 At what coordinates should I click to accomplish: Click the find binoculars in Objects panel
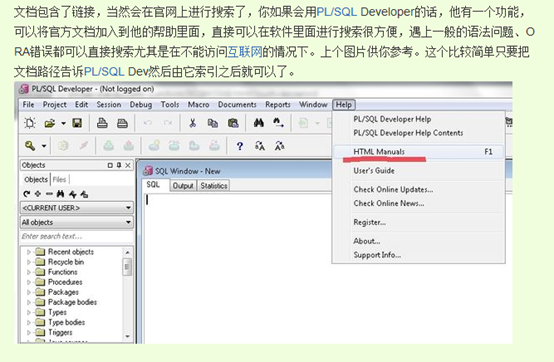tap(60, 194)
